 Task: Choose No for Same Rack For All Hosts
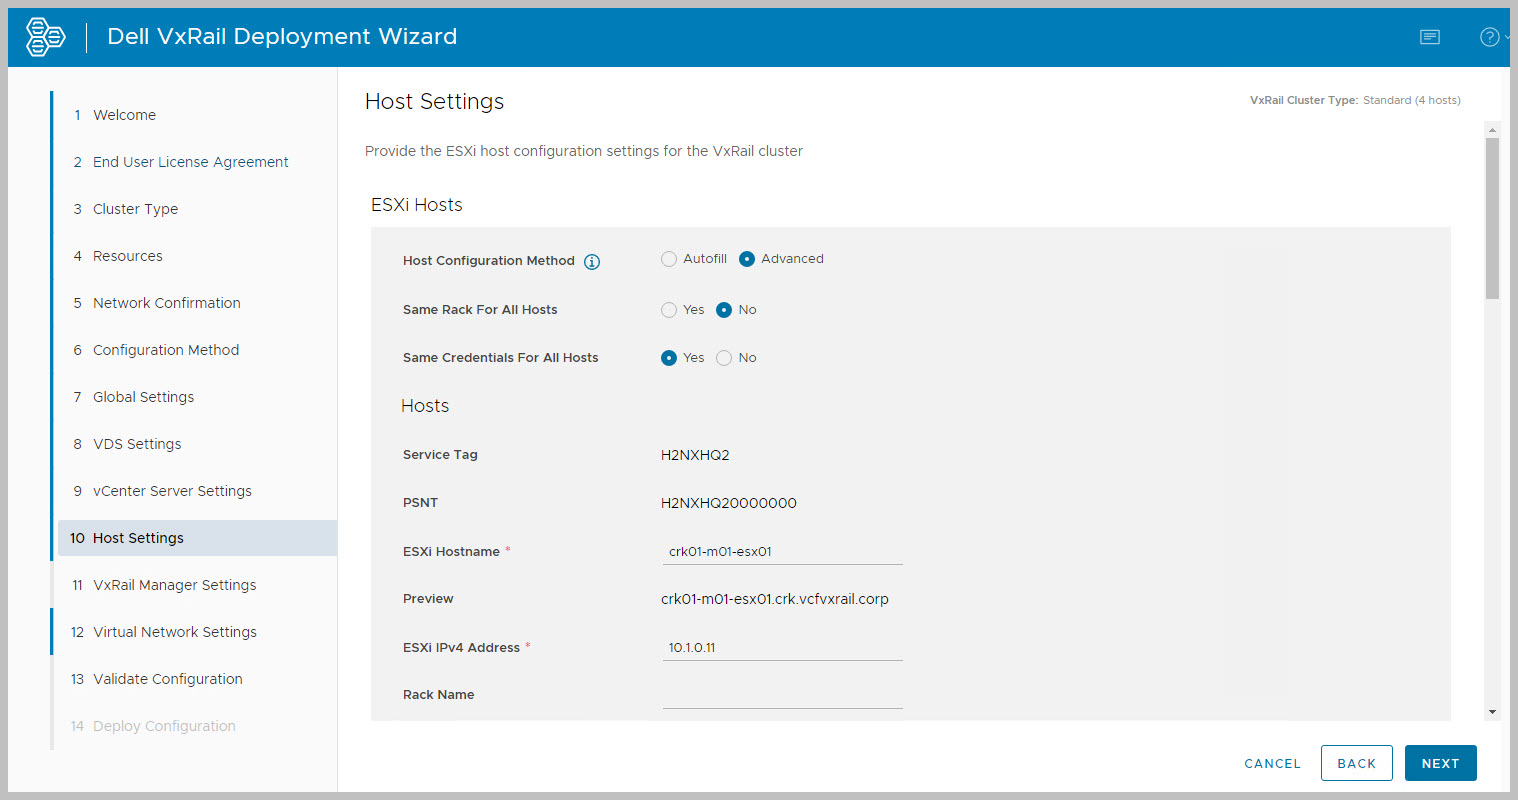(x=724, y=310)
